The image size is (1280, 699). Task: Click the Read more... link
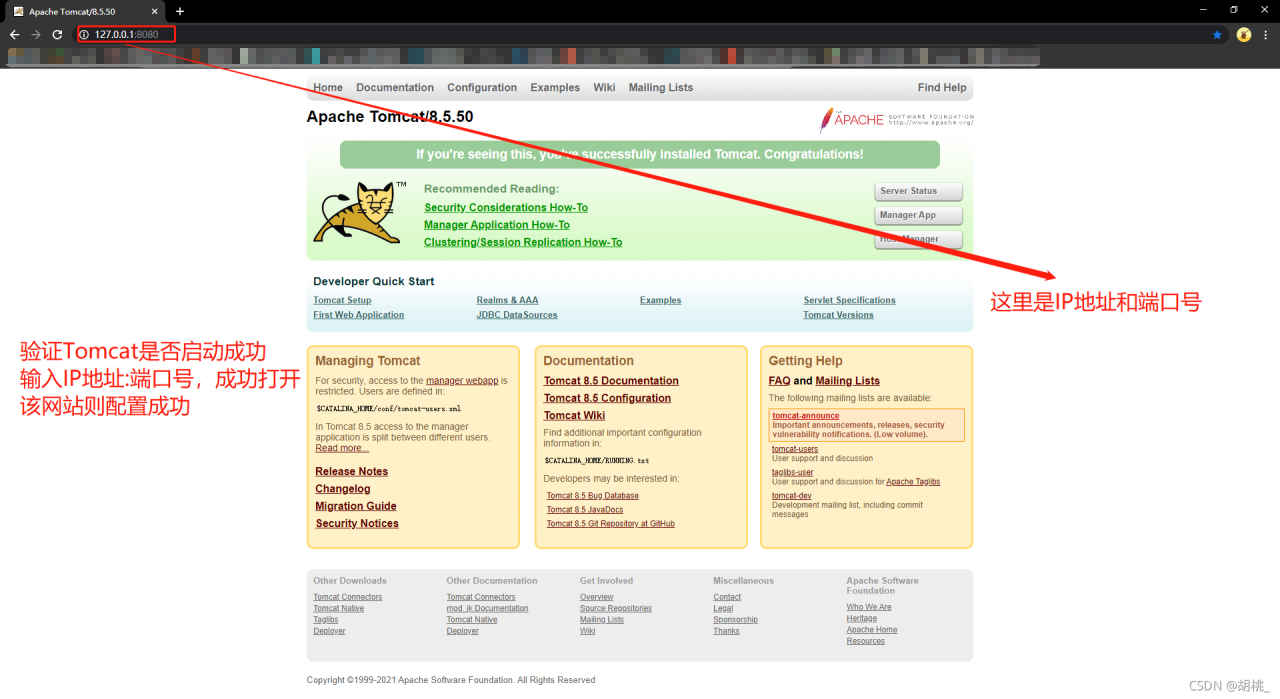[x=342, y=448]
